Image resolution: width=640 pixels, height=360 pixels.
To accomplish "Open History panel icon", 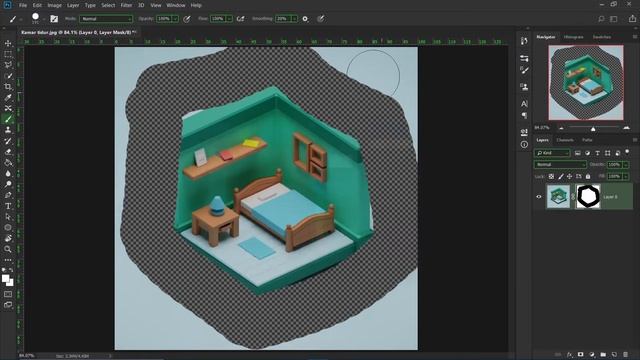I will coord(524,41).
